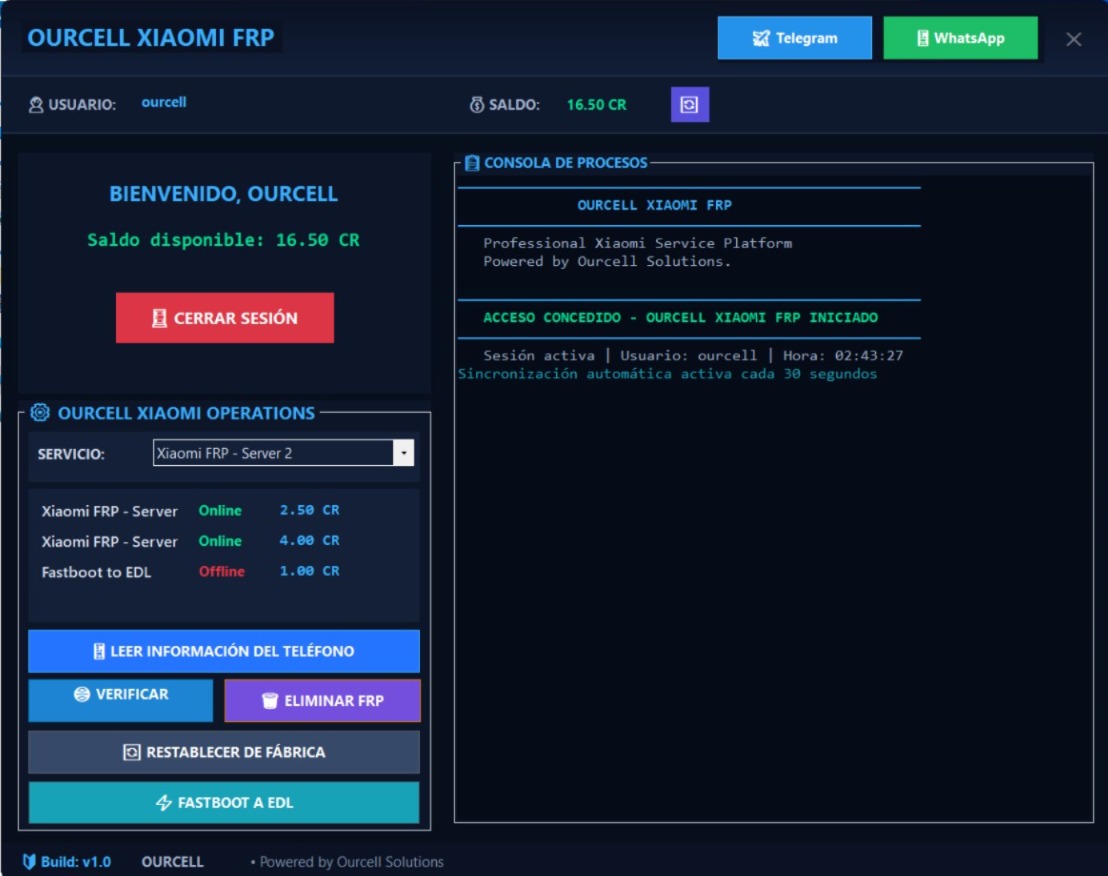The width and height of the screenshot is (1108, 876).
Task: Click the 'OURCELL XIAOMI FRP' console header text
Action: tap(654, 205)
